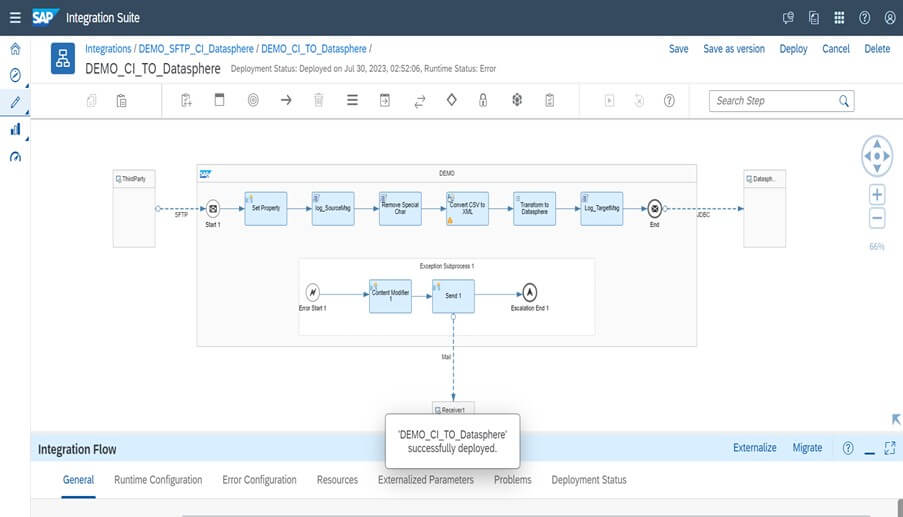Open the feedback icon in header

click(x=788, y=18)
